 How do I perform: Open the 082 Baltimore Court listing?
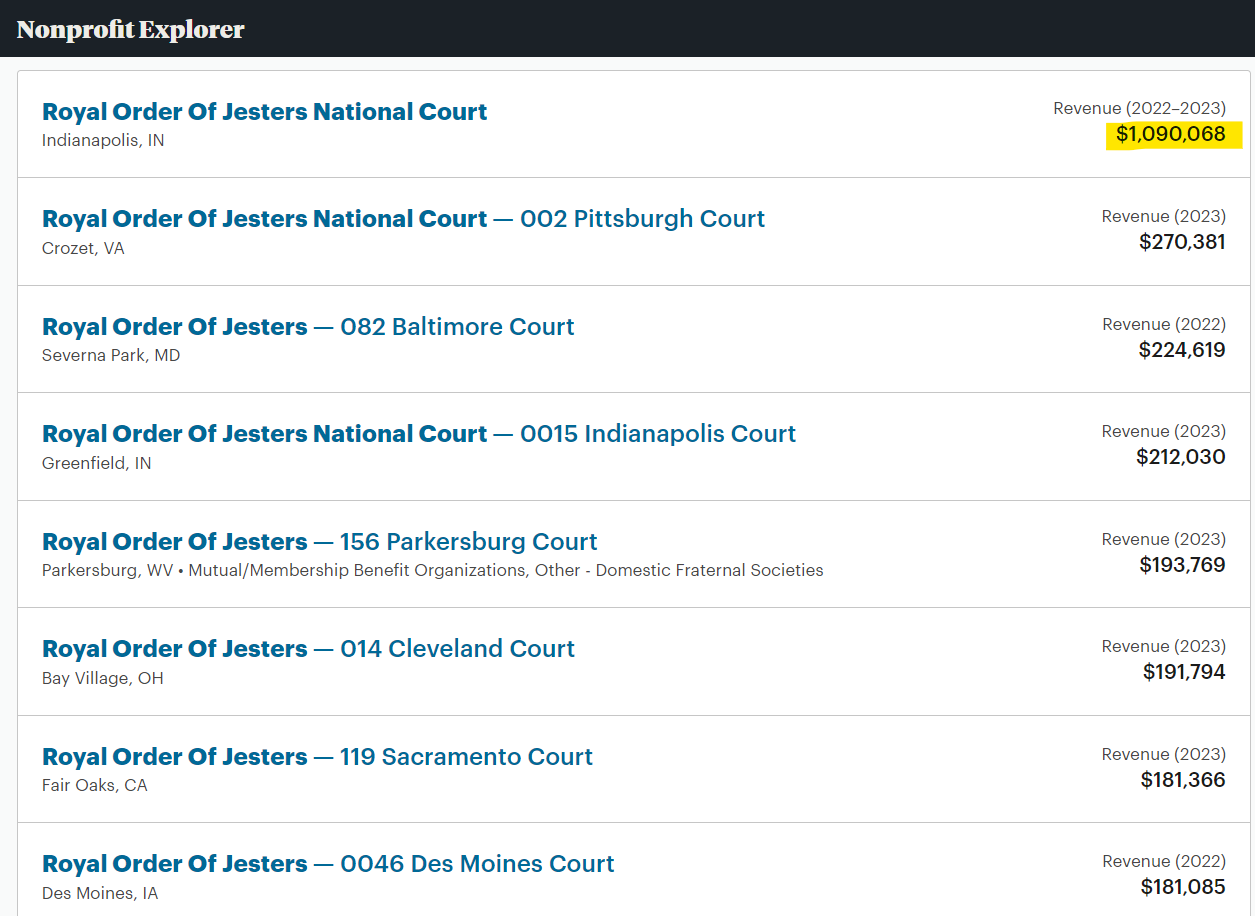tap(308, 327)
